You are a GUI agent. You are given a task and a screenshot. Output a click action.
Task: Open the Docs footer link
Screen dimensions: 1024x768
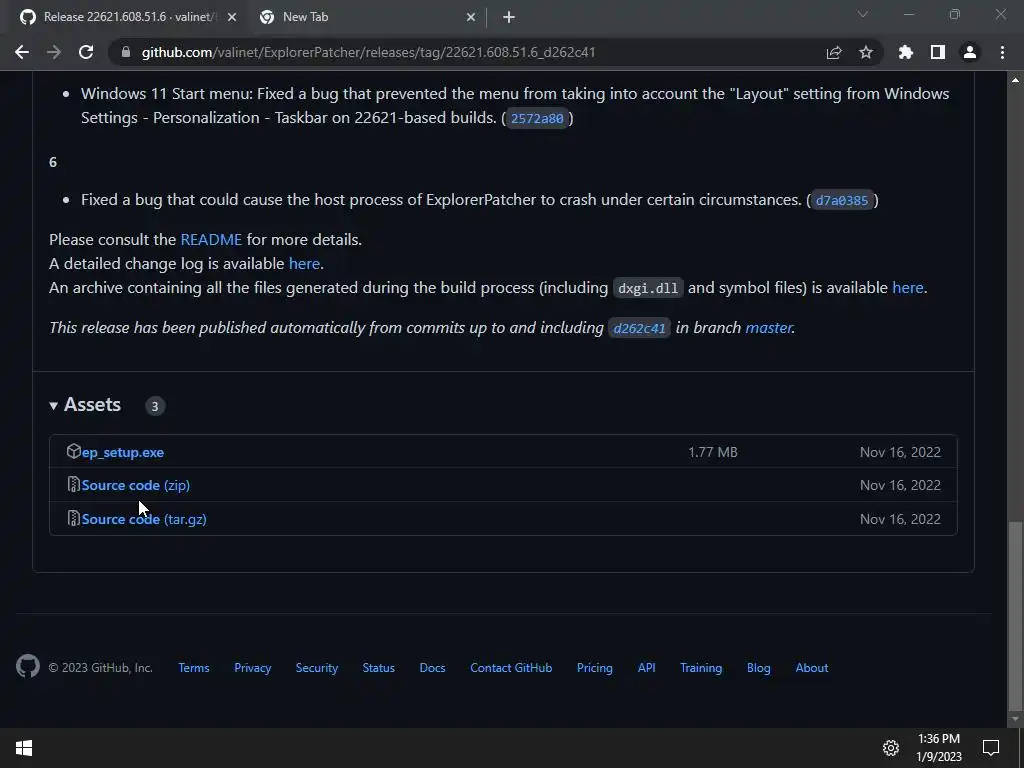click(x=432, y=667)
